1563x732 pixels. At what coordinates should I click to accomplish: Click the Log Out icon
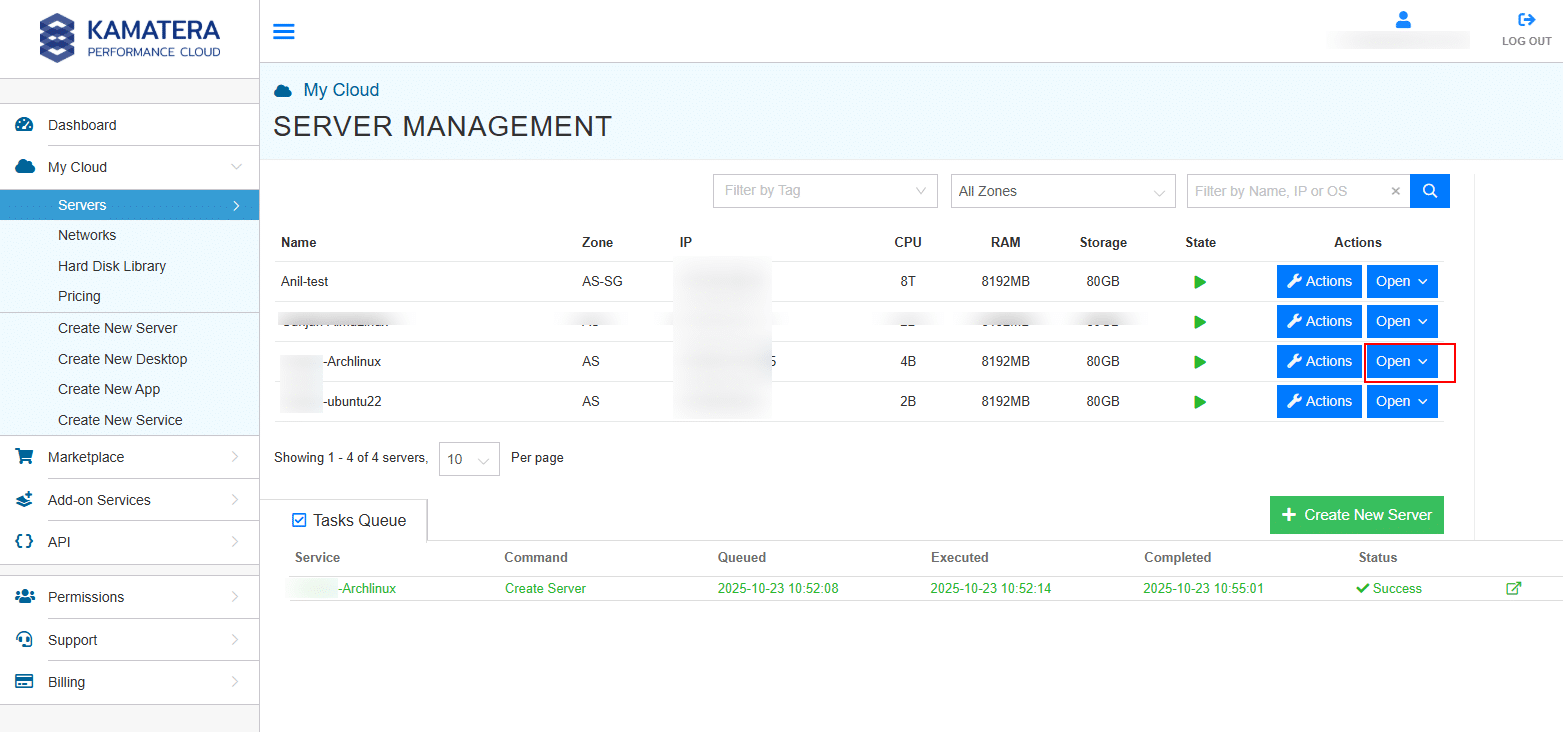pos(1526,20)
